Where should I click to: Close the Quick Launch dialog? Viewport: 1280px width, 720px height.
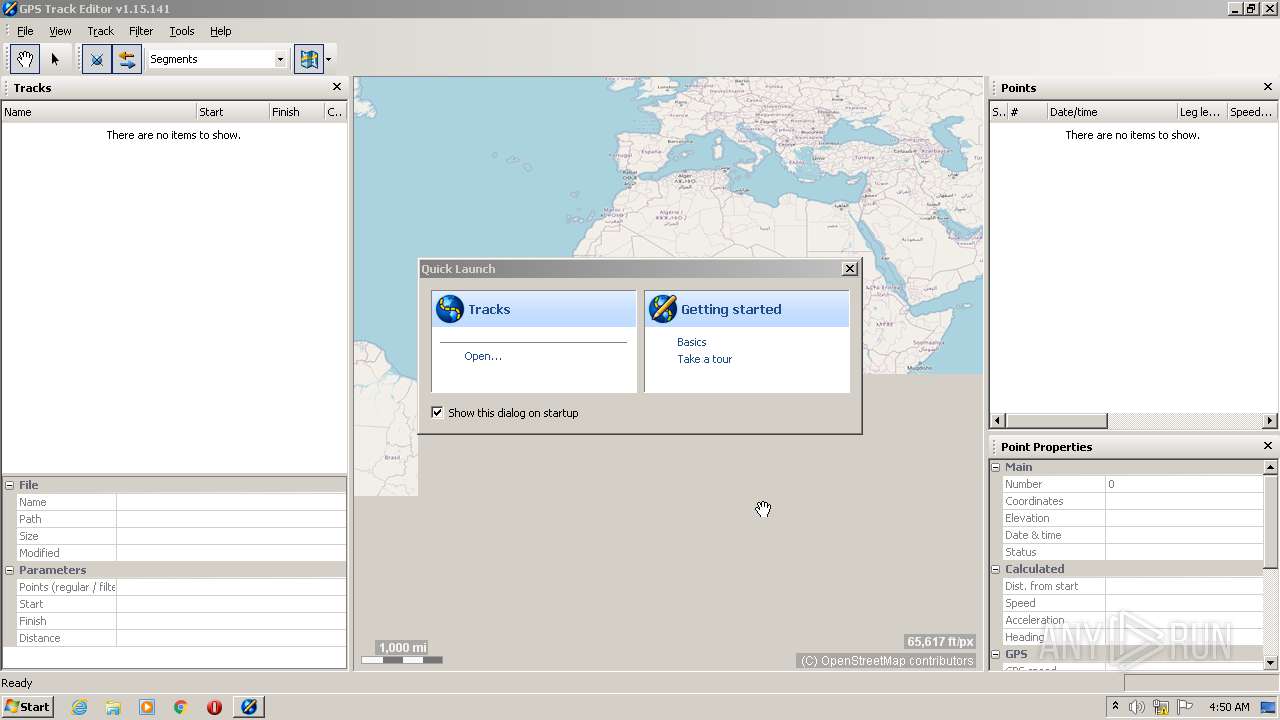[850, 268]
